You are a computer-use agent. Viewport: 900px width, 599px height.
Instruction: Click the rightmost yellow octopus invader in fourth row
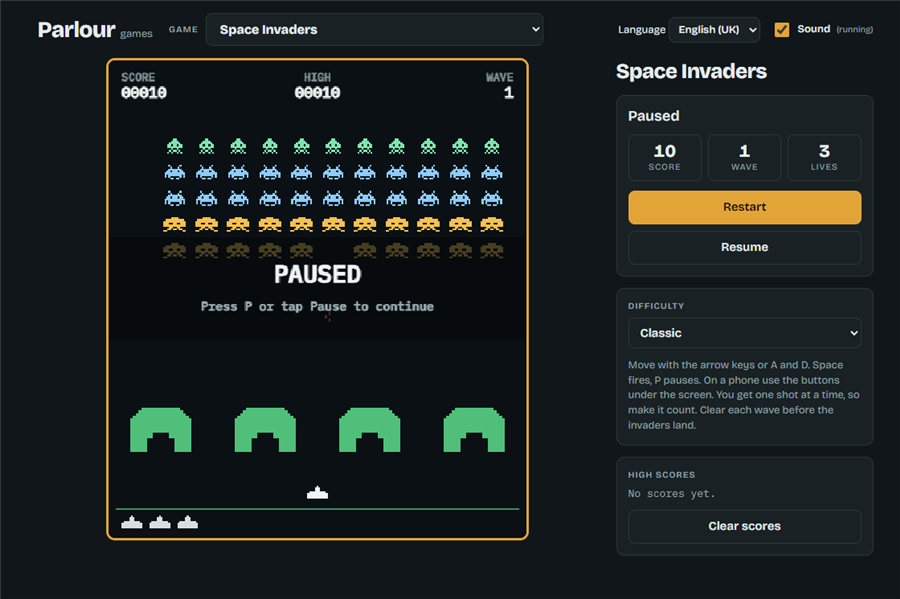(x=492, y=224)
